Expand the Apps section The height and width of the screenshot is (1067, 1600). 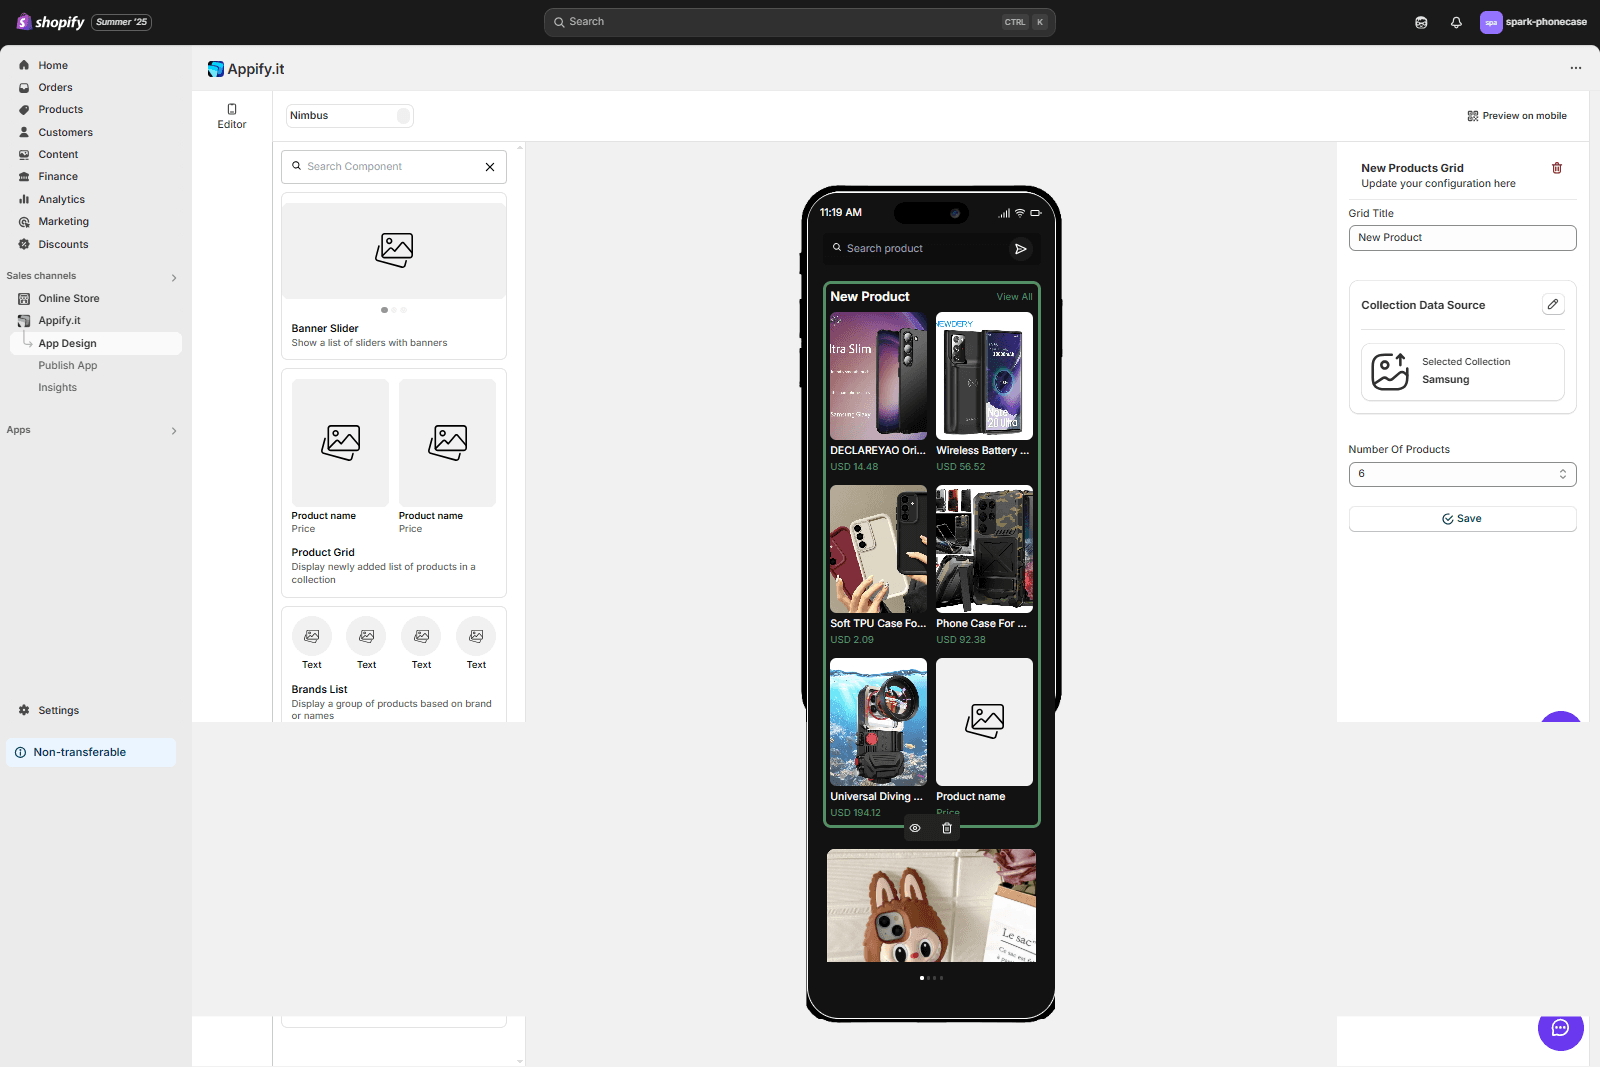[174, 431]
